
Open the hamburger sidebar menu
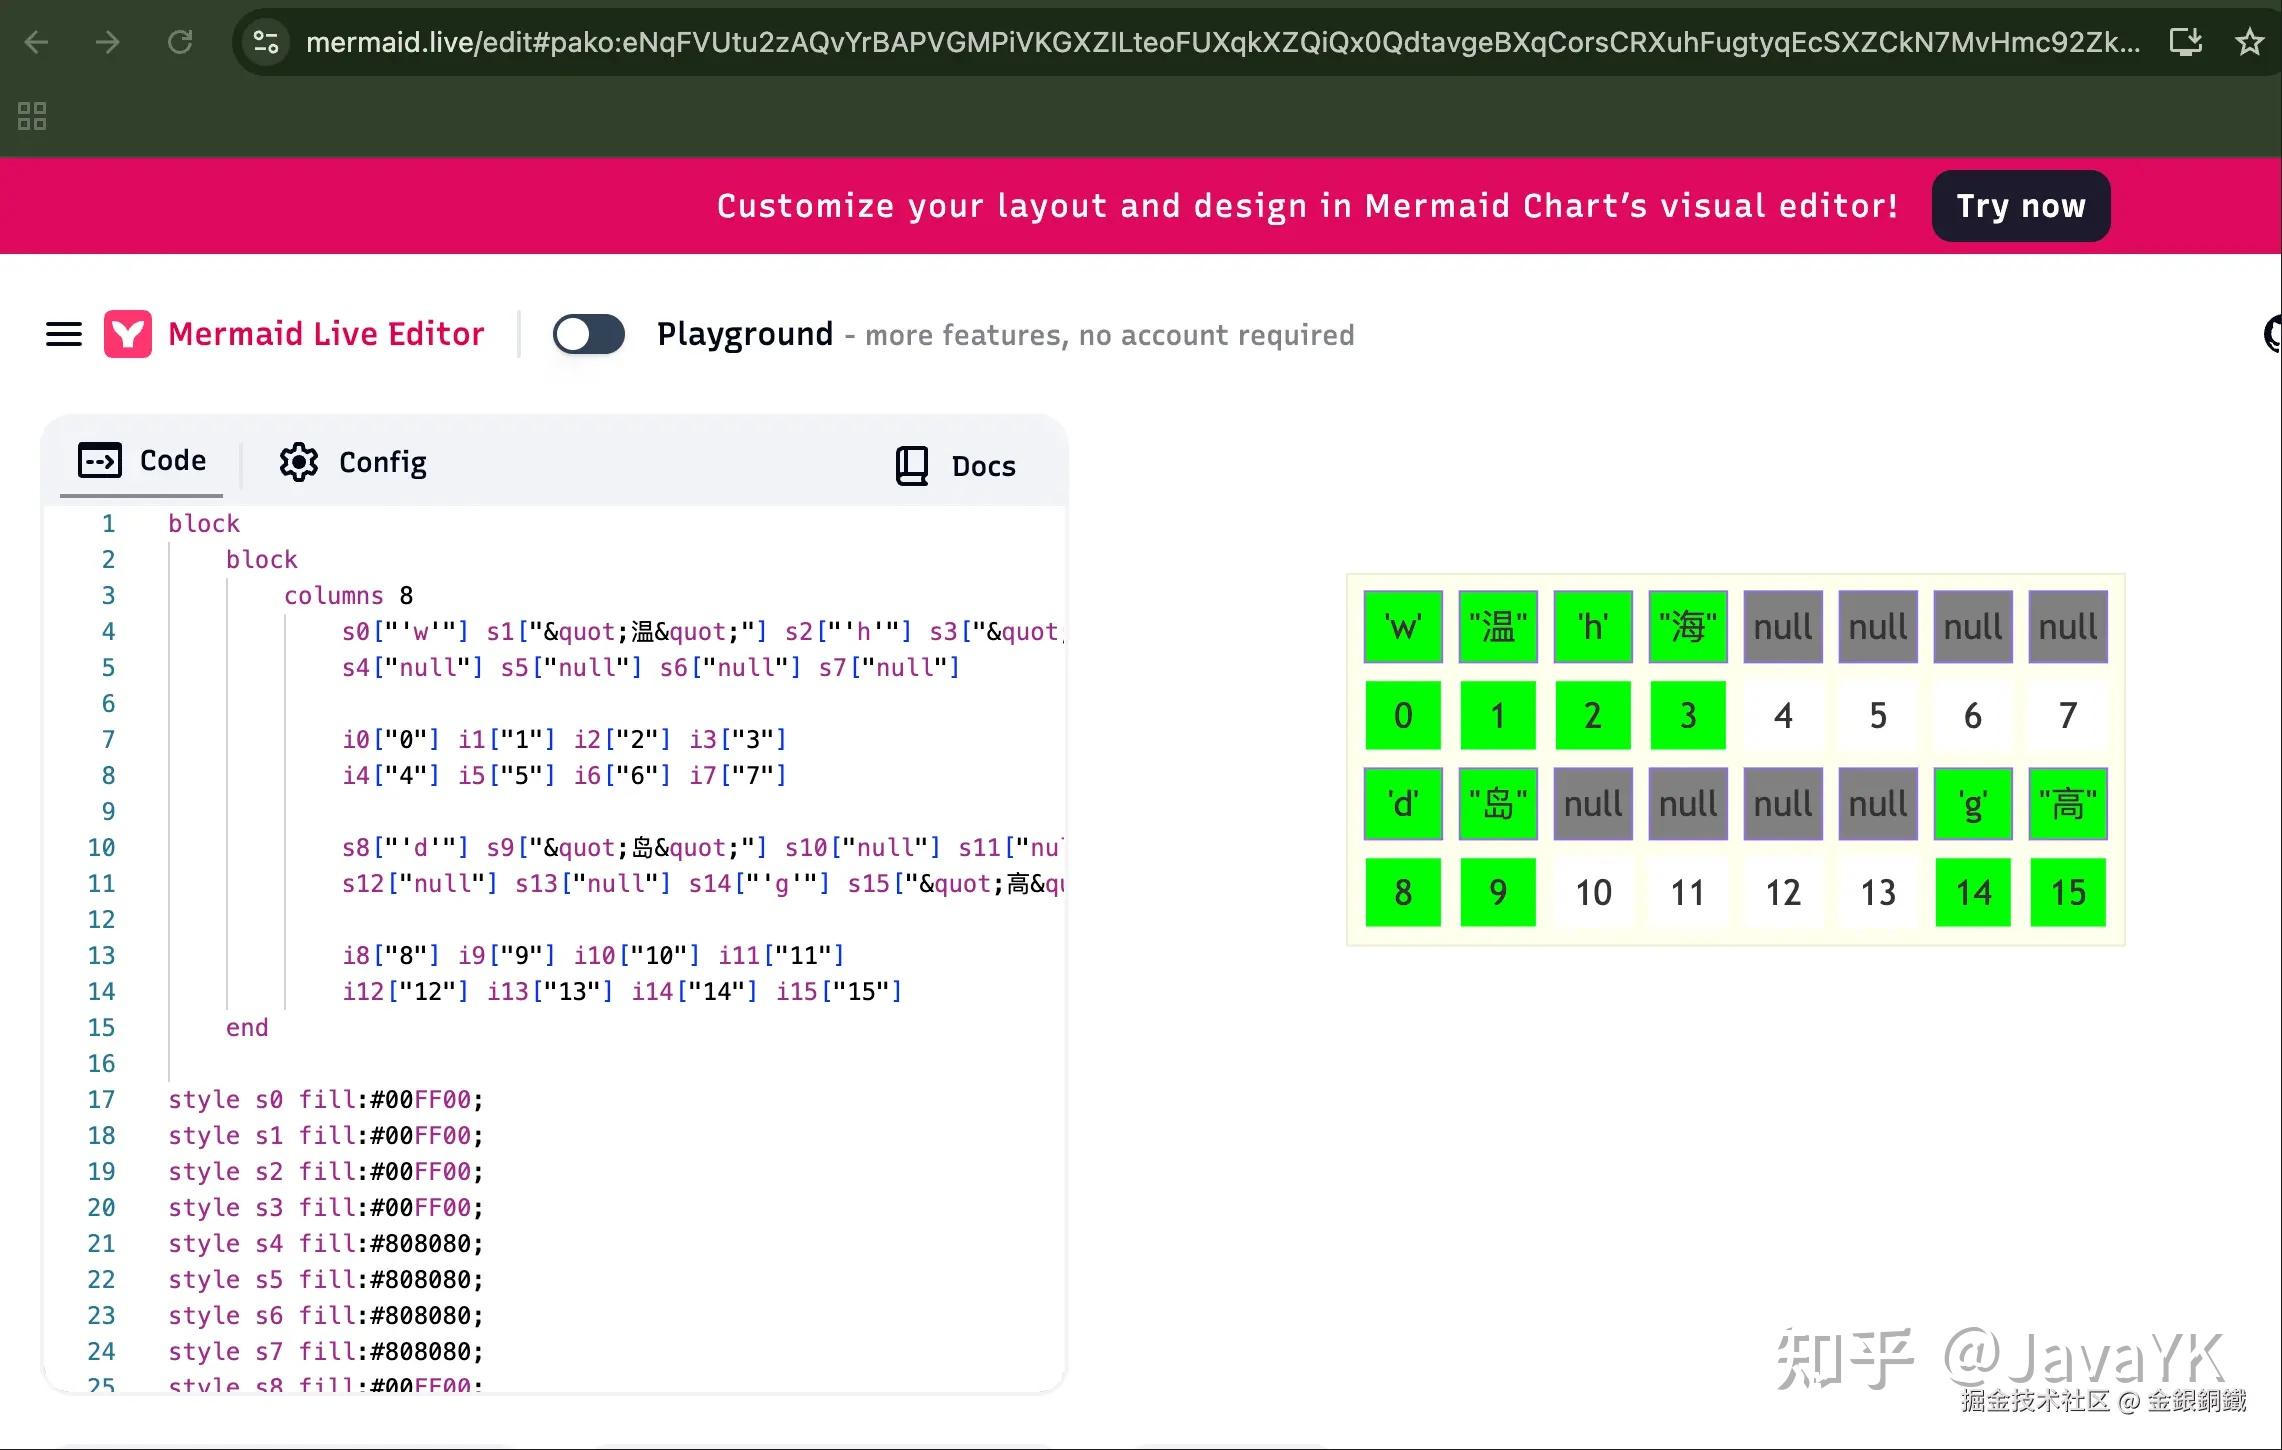coord(64,334)
